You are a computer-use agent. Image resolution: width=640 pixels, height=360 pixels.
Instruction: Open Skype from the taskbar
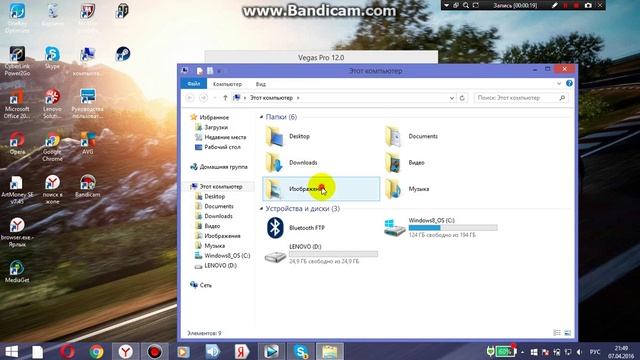tap(301, 351)
